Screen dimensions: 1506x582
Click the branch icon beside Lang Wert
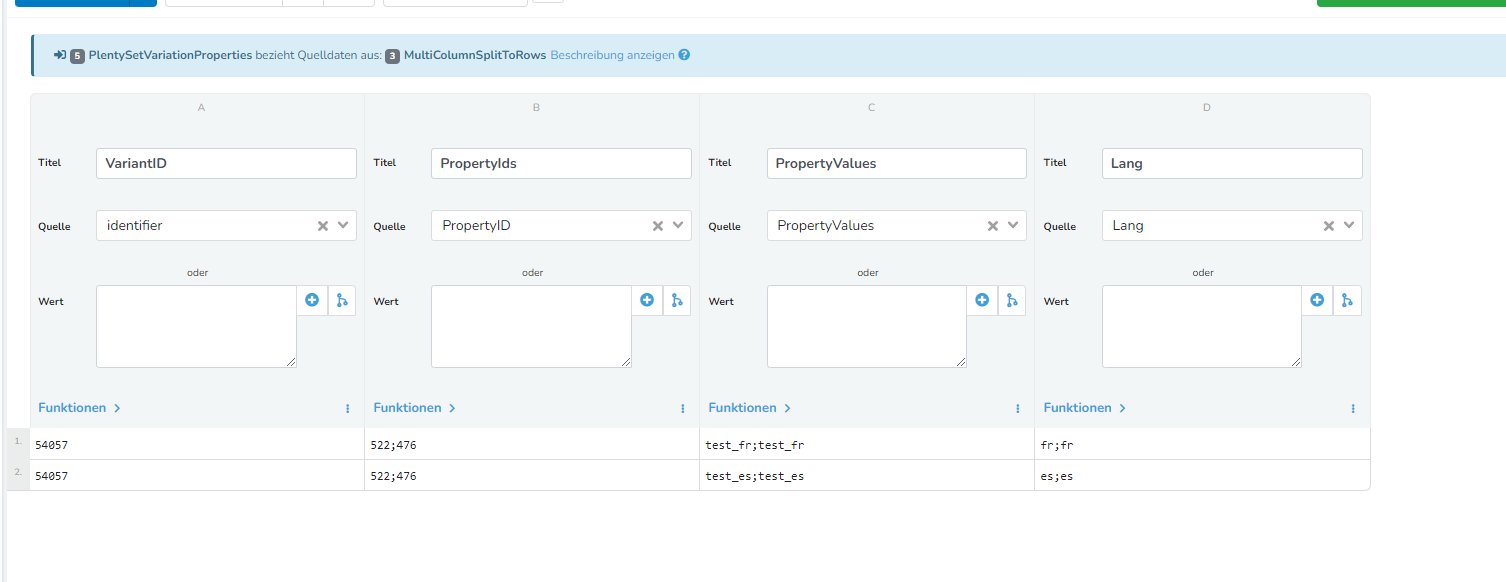coord(1347,300)
